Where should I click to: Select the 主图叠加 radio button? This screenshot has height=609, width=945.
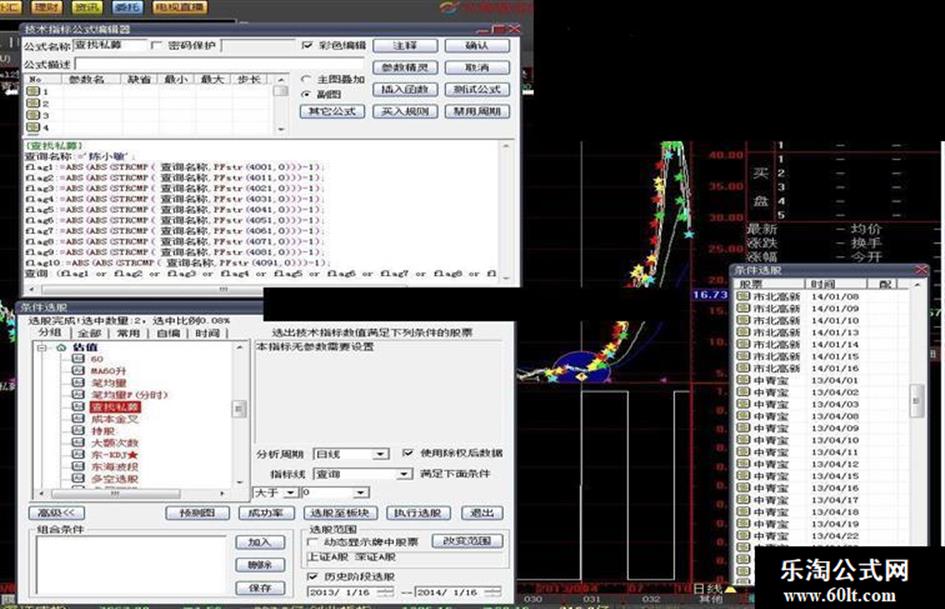306,78
